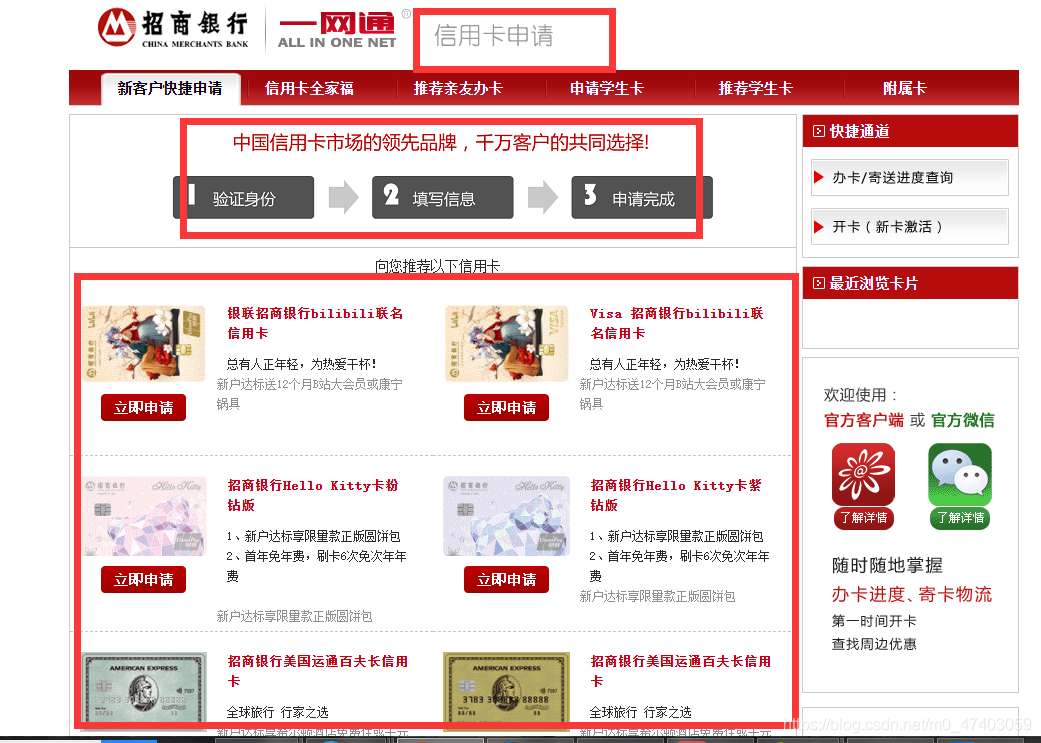The height and width of the screenshot is (743, 1041).
Task: Open the 招商银行Hello Kitty卡紫钻版 title link
Action: click(x=676, y=495)
